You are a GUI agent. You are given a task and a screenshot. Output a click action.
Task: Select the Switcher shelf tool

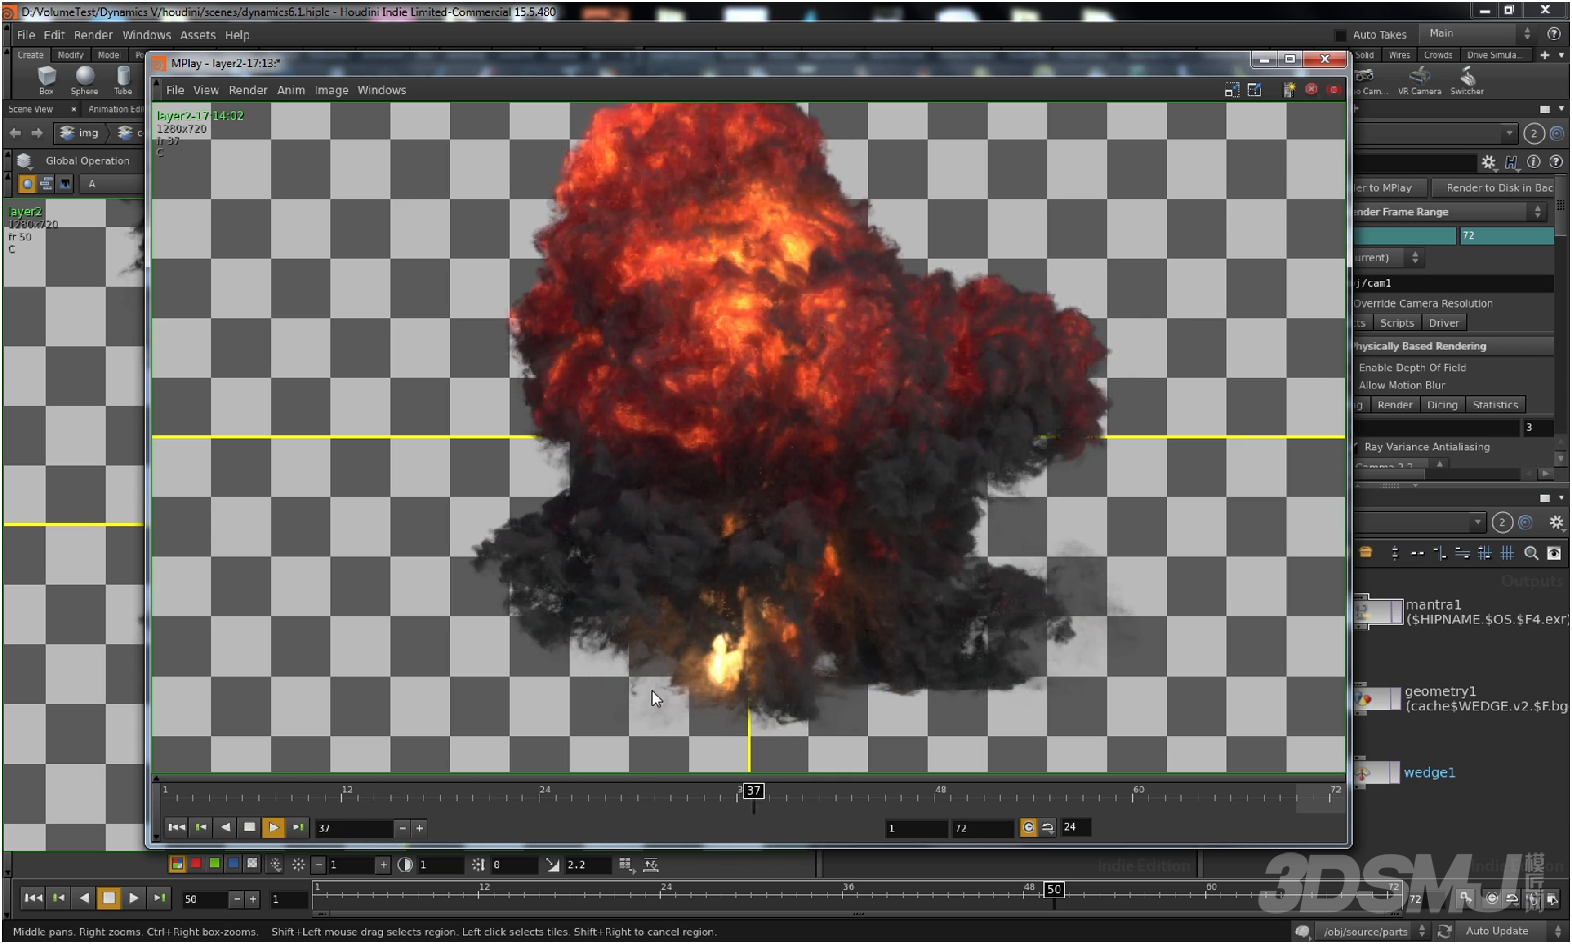click(x=1467, y=80)
